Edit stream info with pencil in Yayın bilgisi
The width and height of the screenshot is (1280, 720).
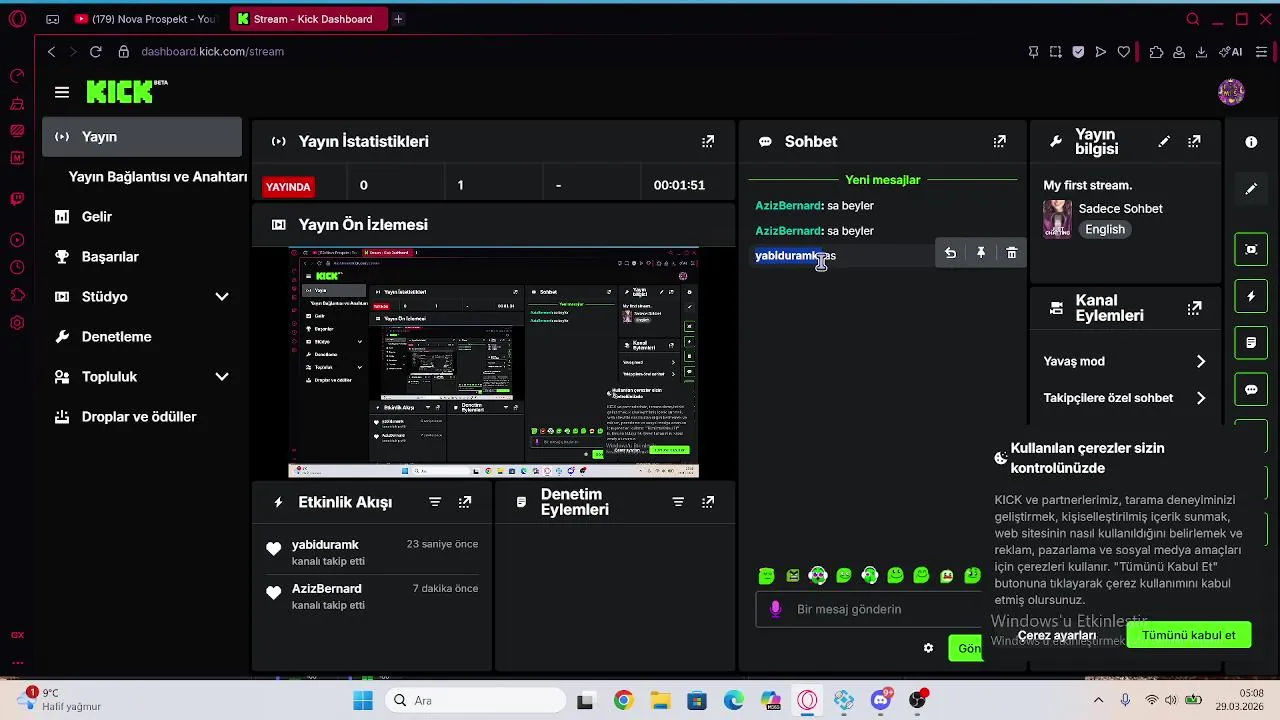point(1164,142)
